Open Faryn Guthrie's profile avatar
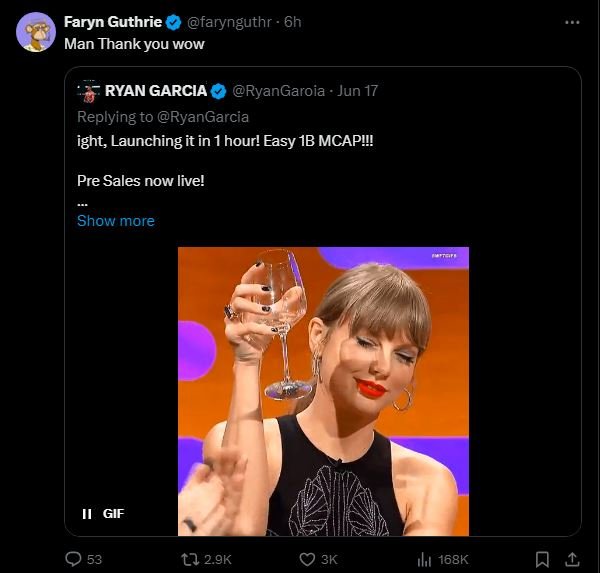 (36, 32)
